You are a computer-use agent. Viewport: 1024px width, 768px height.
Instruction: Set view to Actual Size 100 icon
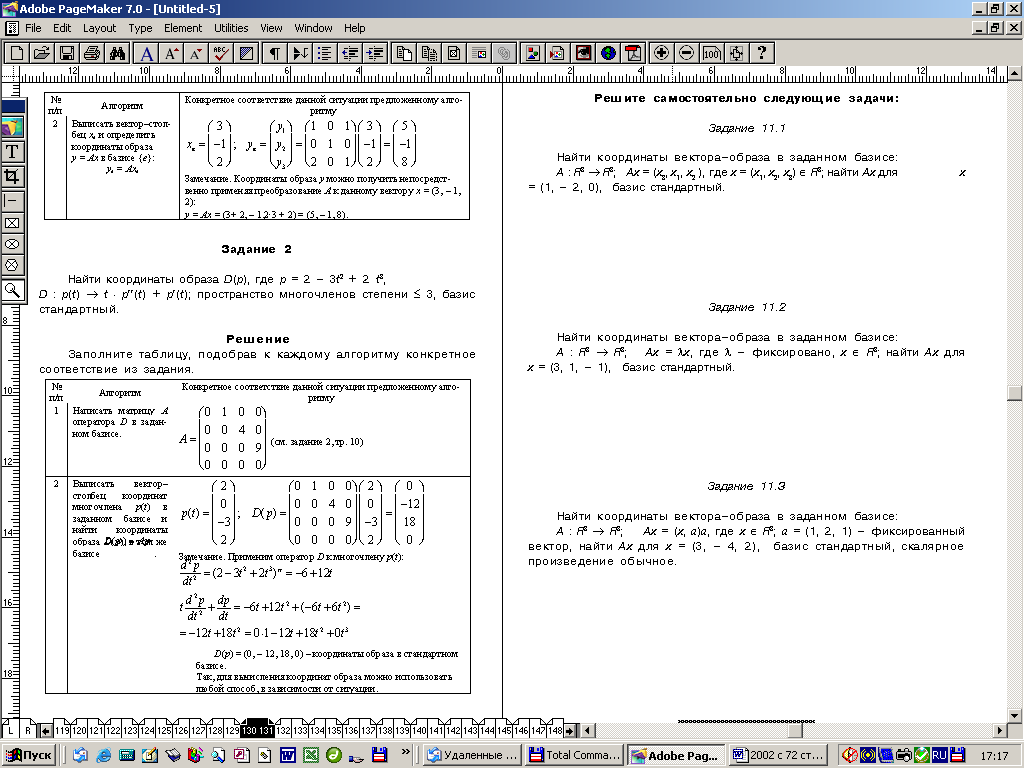711,53
